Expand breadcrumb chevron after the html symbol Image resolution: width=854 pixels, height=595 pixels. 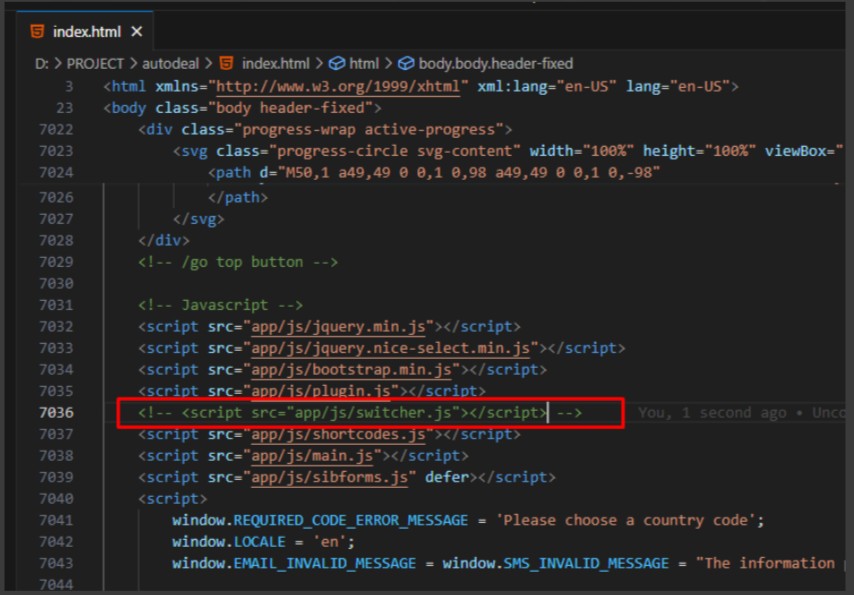pos(388,64)
